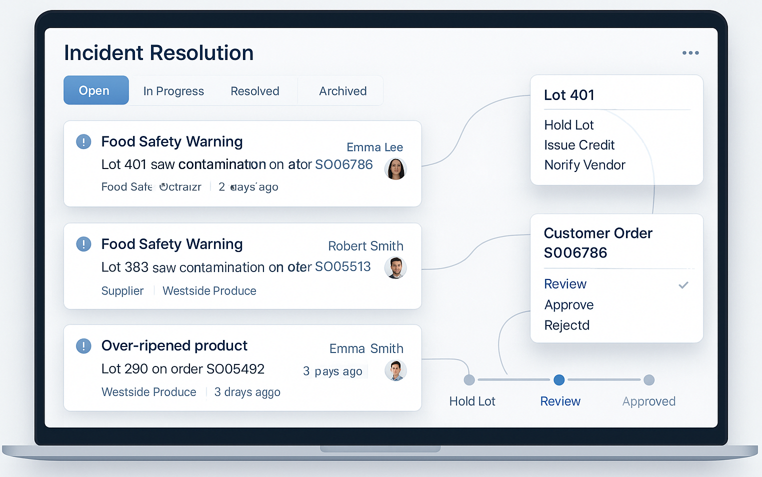Screen dimensions: 762x477
Task: Click the Robert Smith assignee name
Action: click(x=365, y=246)
